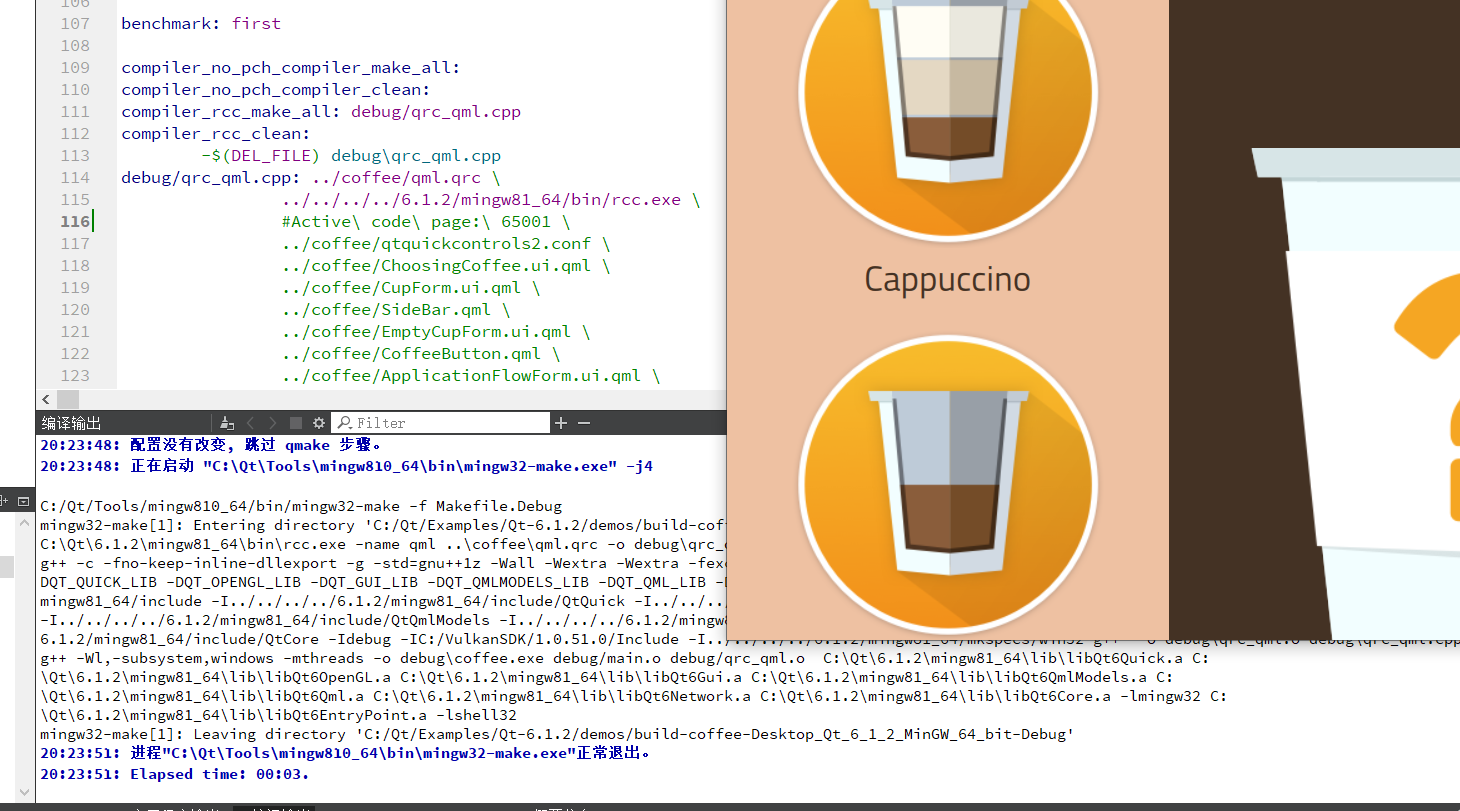Click the plus button to enlarge output text
1460x811 pixels.
pos(560,422)
